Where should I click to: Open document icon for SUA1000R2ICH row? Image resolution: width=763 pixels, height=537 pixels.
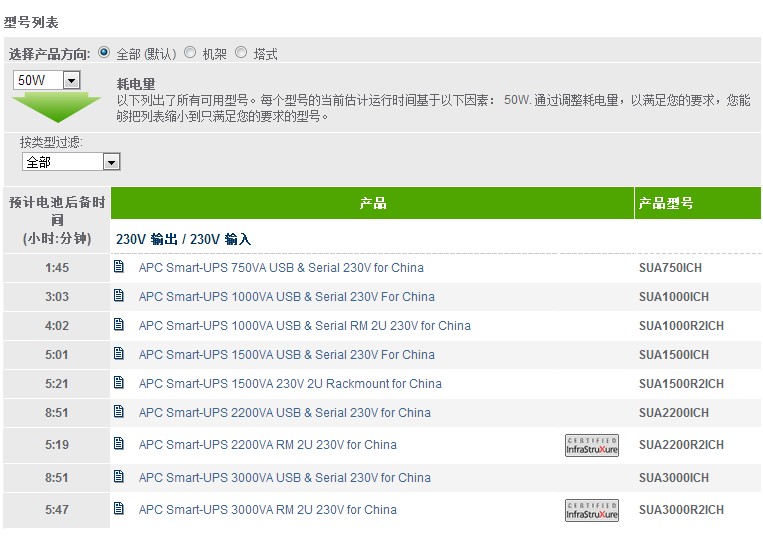(x=119, y=324)
